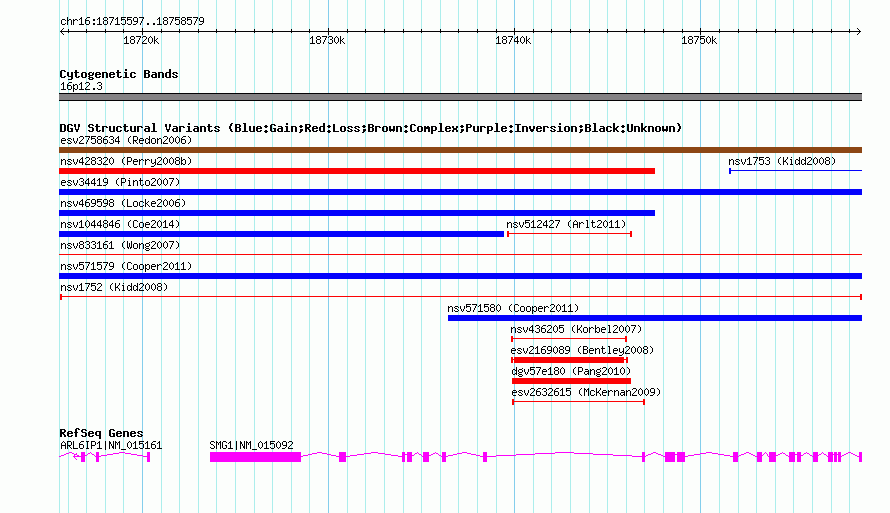This screenshot has height=513, width=890.
Task: Click the nsv512427 (Arlt2011) label
Action: [566, 224]
